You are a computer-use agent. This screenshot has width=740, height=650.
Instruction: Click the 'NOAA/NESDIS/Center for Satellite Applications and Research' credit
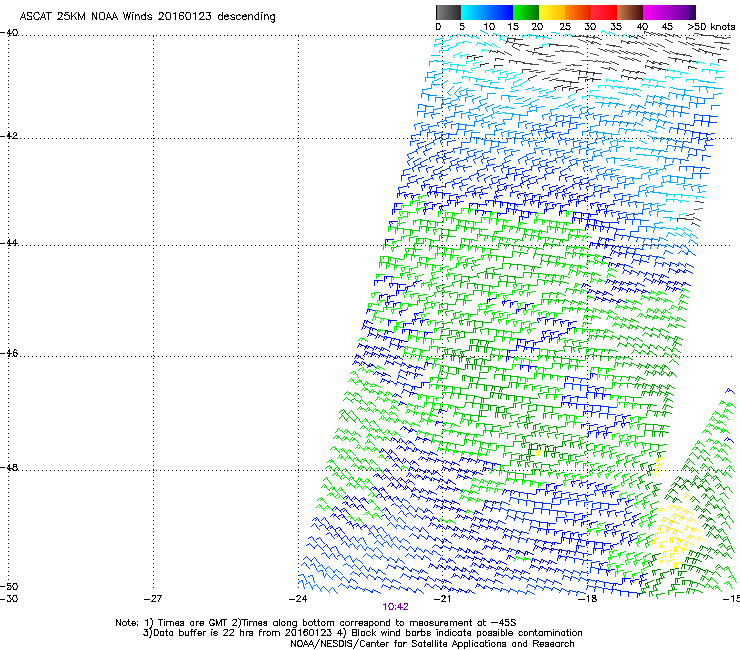(432, 644)
